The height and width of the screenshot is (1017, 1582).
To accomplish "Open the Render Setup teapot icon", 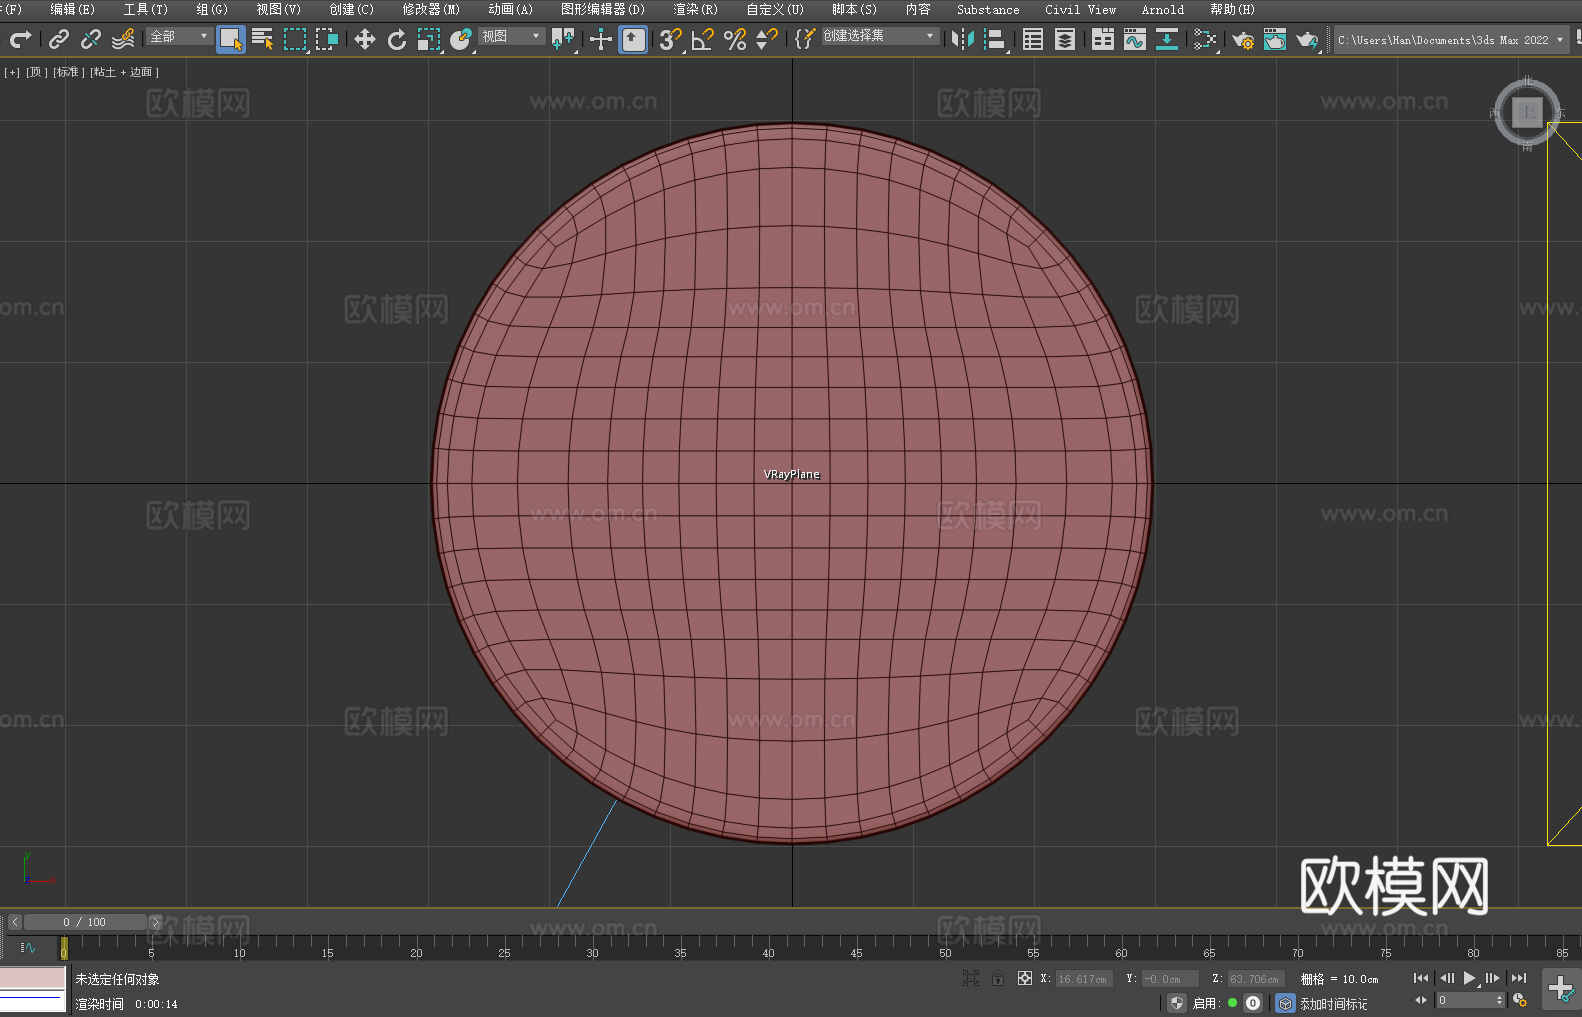I will click(1242, 39).
